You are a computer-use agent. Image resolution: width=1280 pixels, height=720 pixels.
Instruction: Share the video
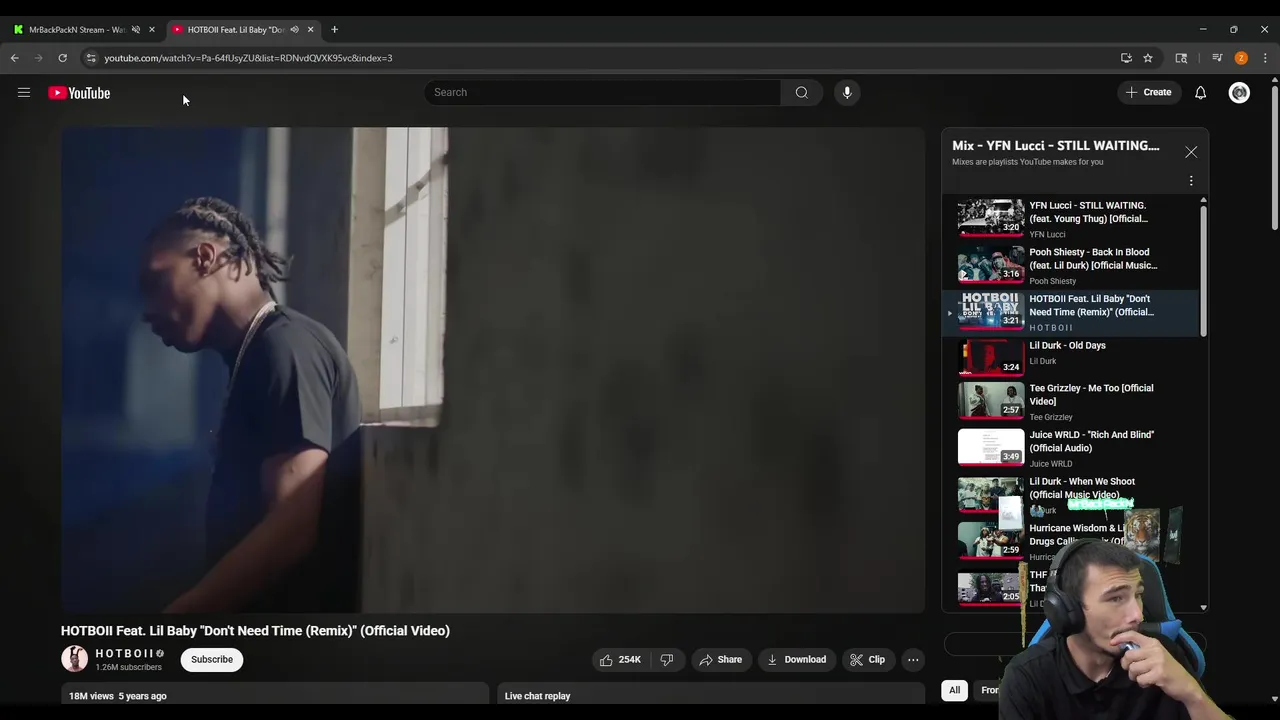720,660
